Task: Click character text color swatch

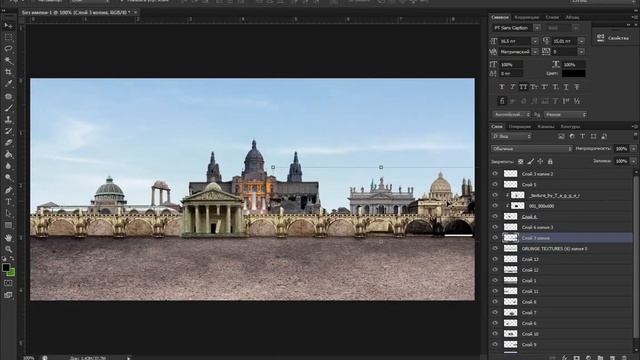Action: pyautogui.click(x=573, y=73)
